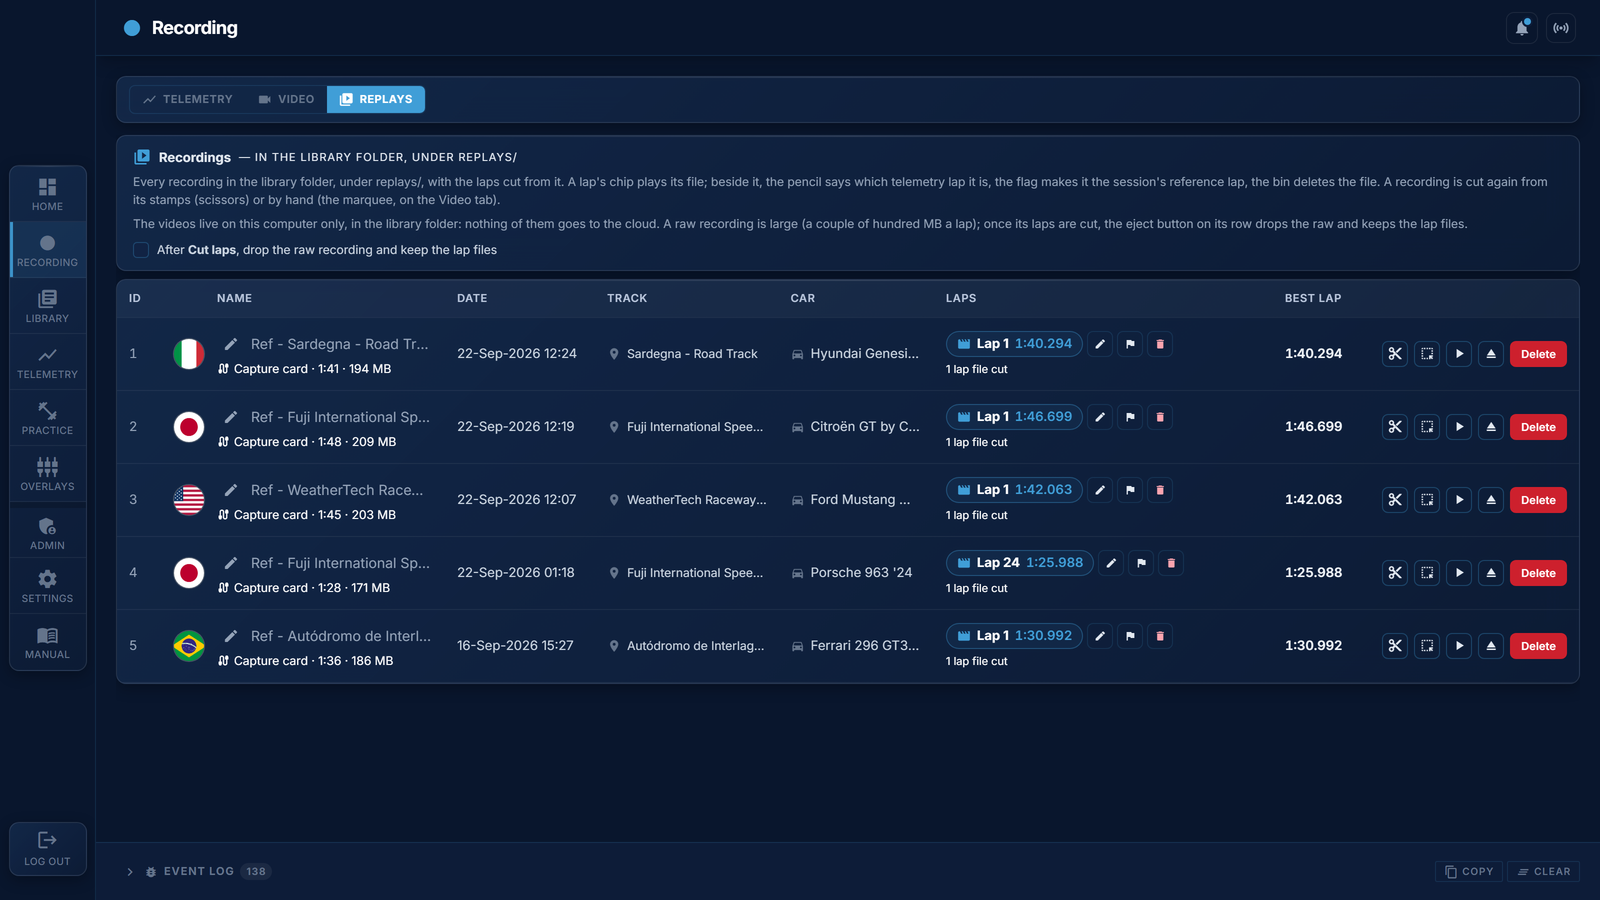Expand the Event Log panel
Screen dimensions: 1600x900
[130, 872]
